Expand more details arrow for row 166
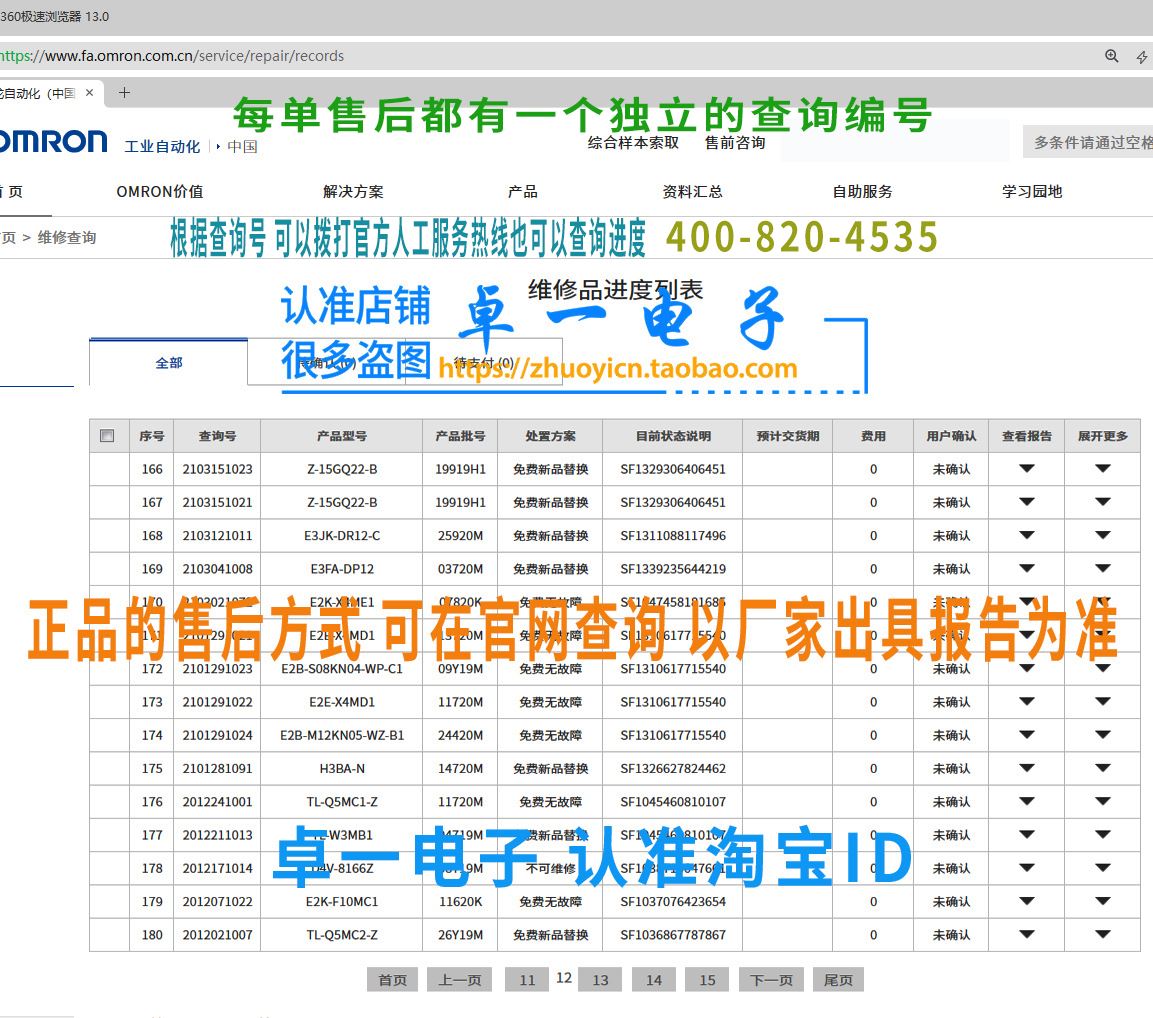Image resolution: width=1153 pixels, height=1018 pixels. click(1102, 469)
